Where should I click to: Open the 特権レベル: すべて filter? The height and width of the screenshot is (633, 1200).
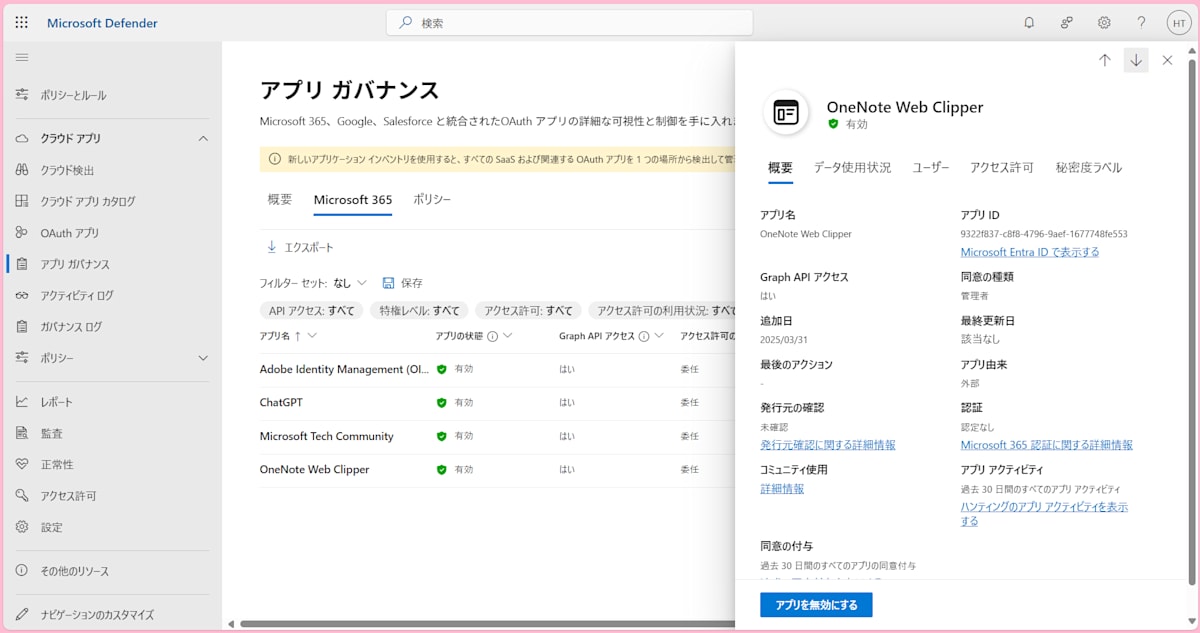tap(420, 311)
